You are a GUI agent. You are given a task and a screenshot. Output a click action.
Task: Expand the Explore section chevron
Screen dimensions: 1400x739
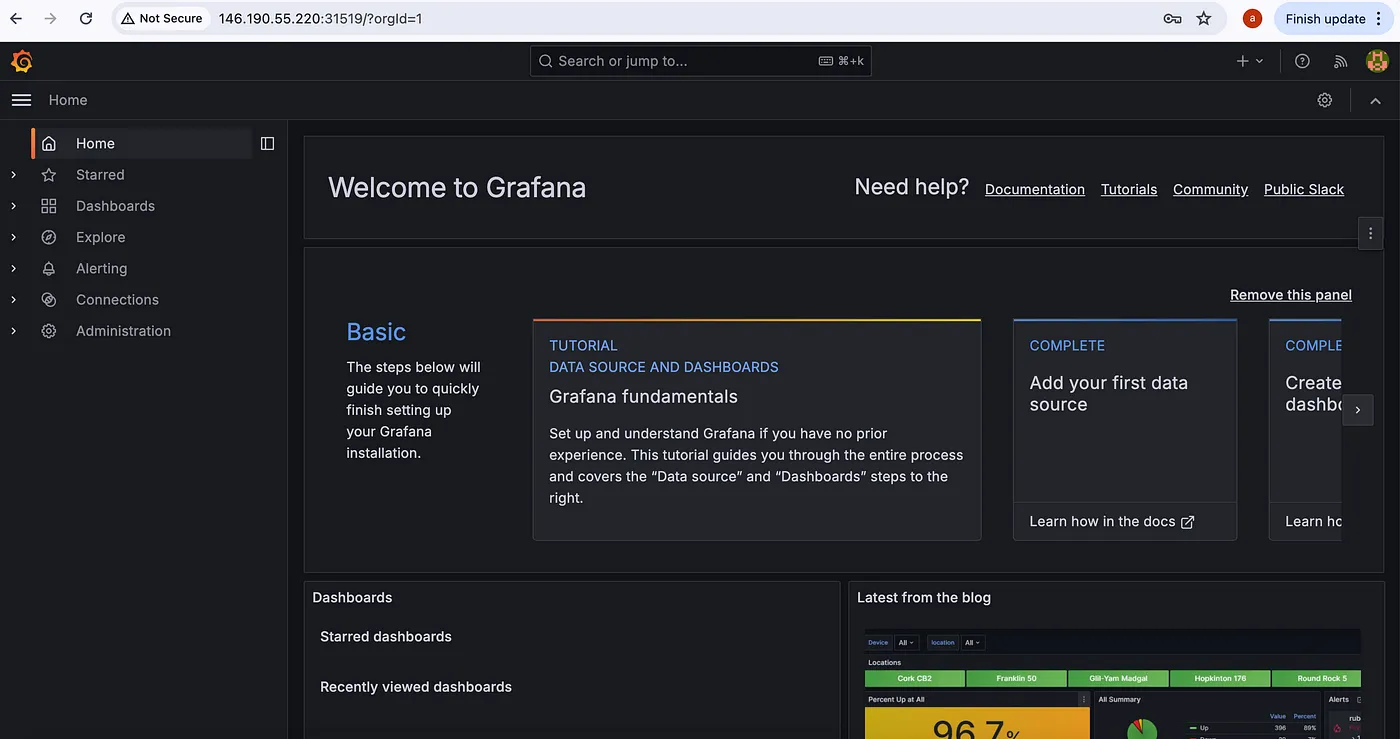pyautogui.click(x=13, y=237)
